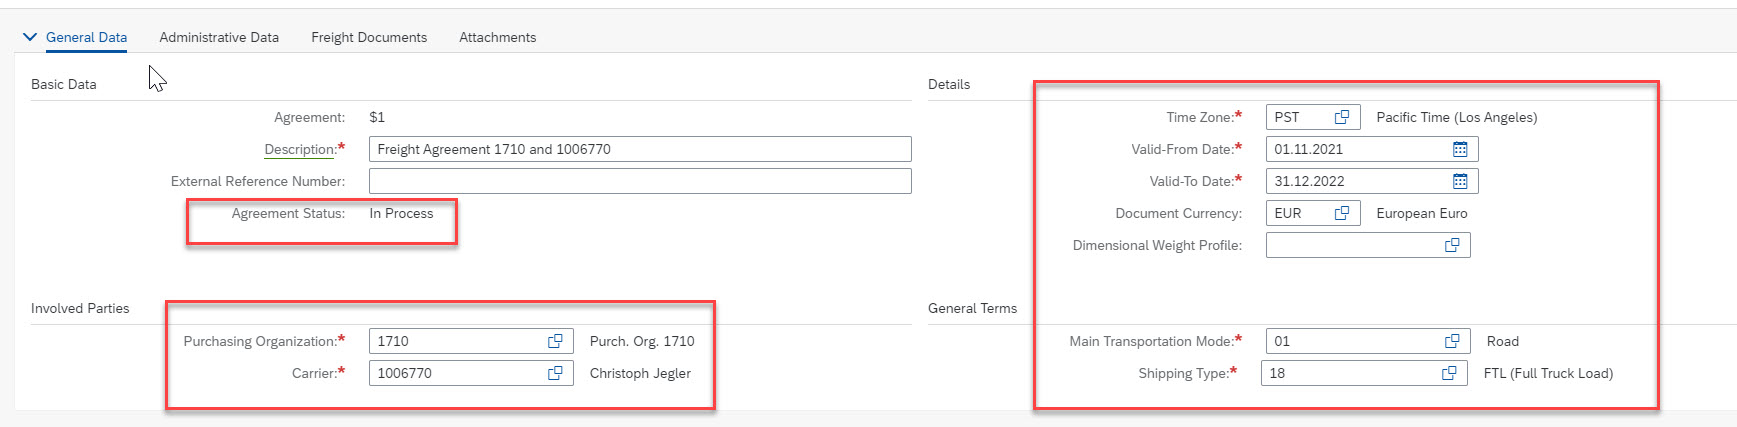Open value help for Time Zone field
Screen dimensions: 1737x427
click(1342, 117)
